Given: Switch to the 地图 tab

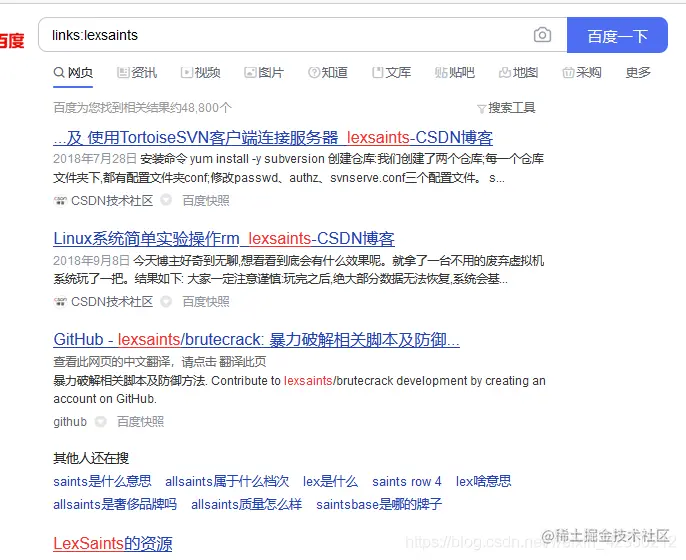Looking at the screenshot, I should tap(518, 72).
